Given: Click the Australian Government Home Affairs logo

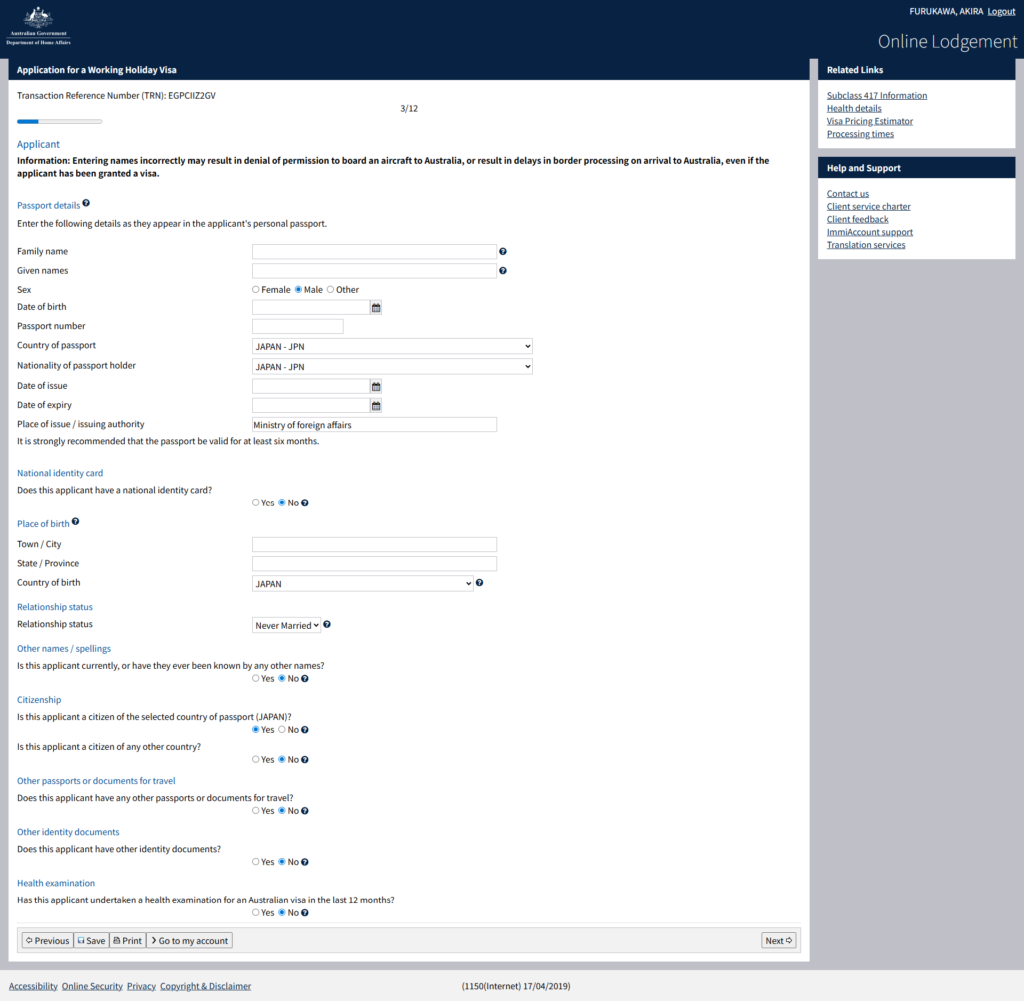Looking at the screenshot, I should coord(39,26).
